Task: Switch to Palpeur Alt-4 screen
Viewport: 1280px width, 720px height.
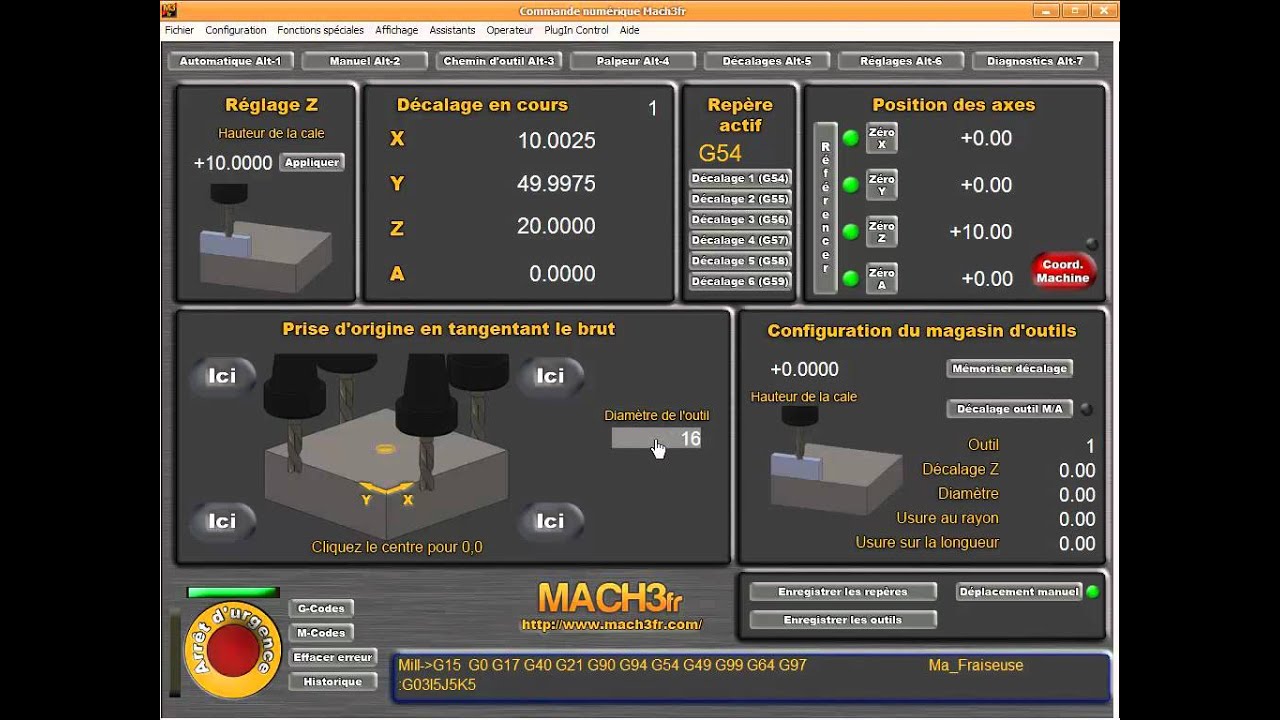Action: pos(633,61)
